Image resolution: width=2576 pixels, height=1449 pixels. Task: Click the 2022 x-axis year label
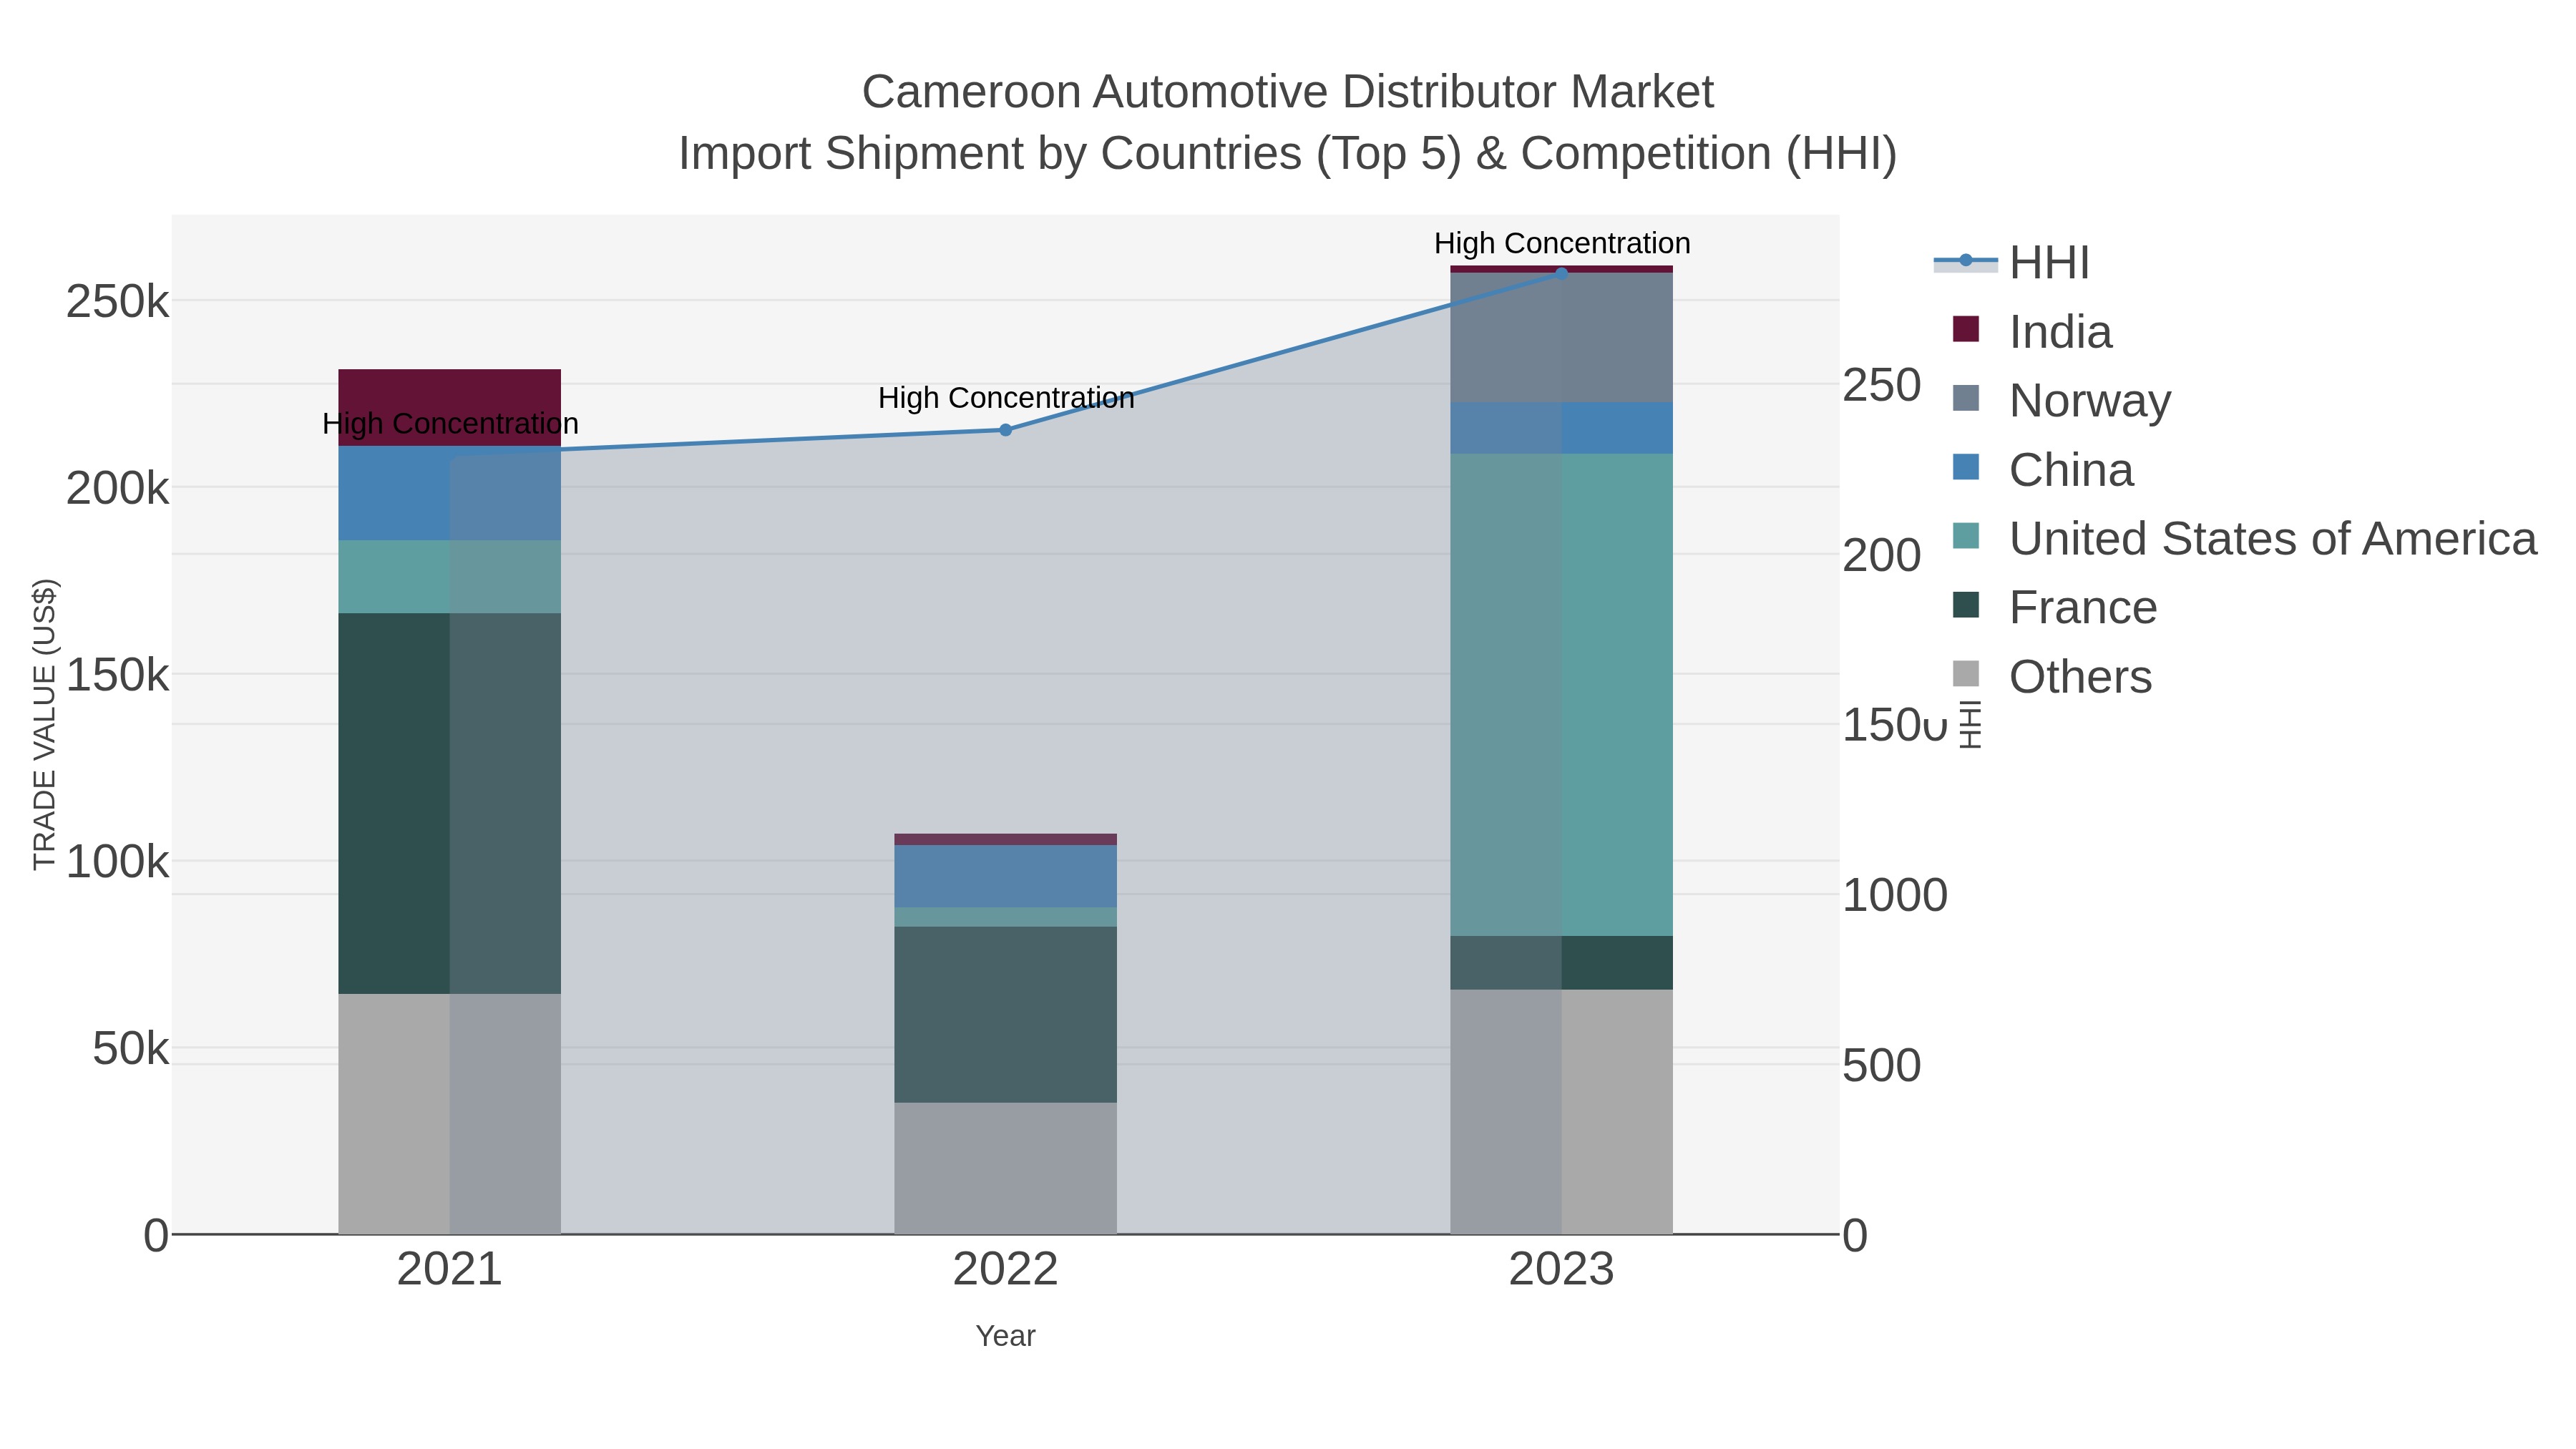pos(1006,1270)
